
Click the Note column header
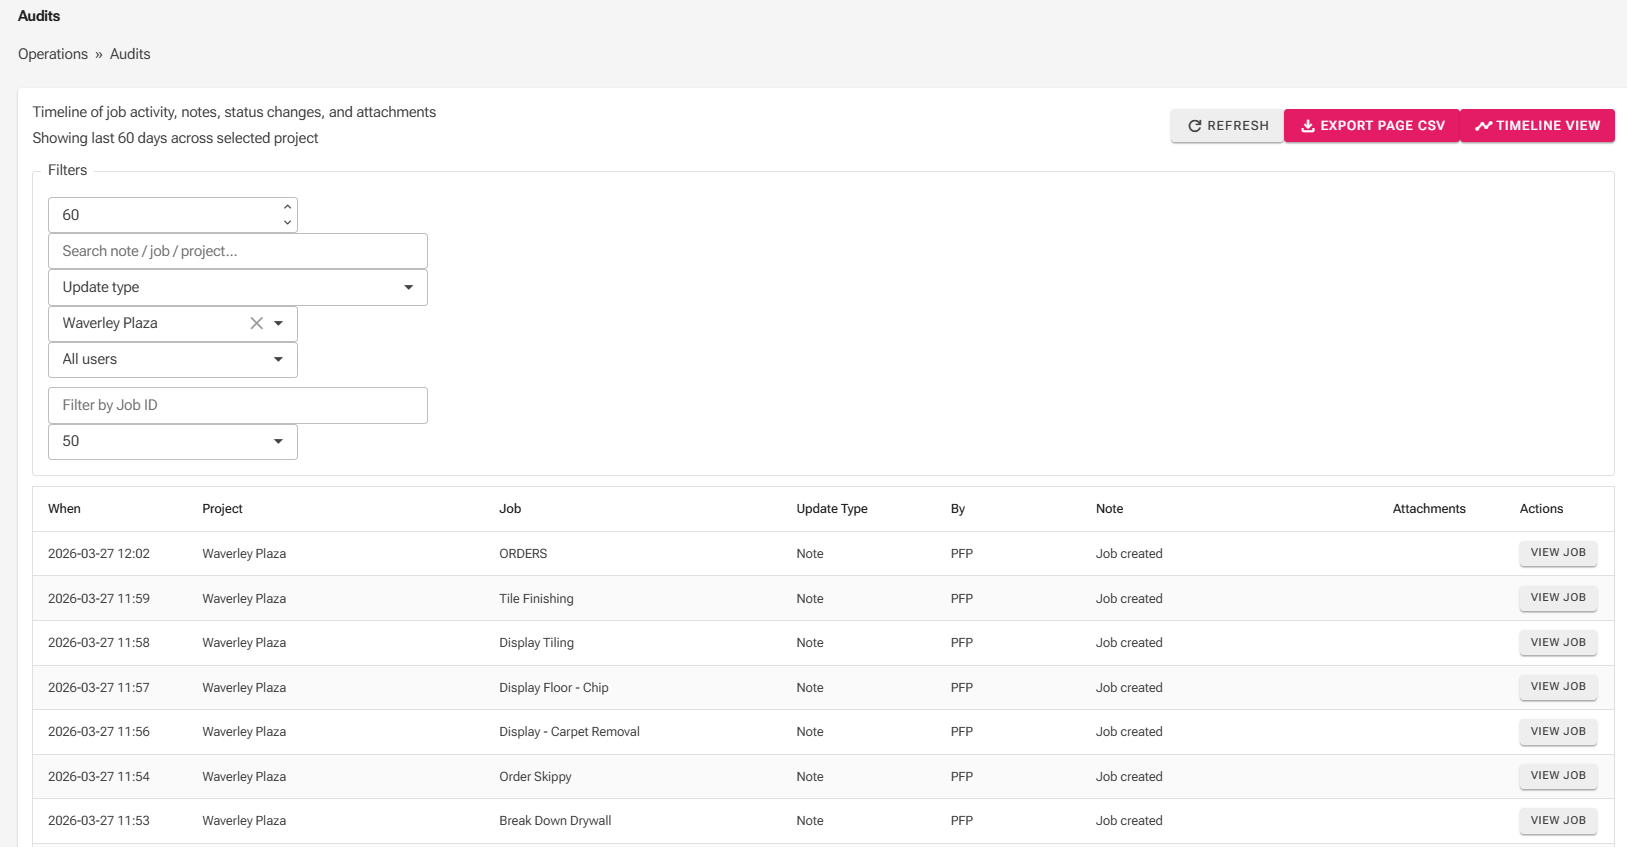click(1109, 509)
